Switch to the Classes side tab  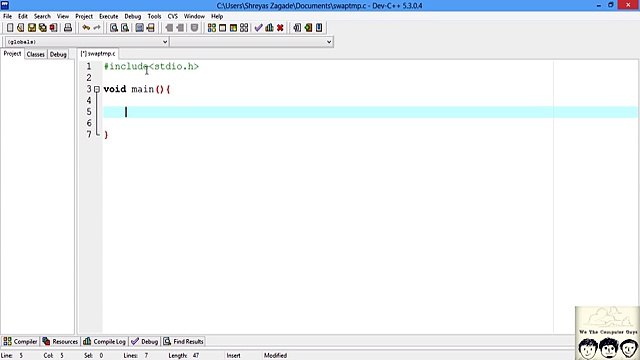pyautogui.click(x=36, y=54)
